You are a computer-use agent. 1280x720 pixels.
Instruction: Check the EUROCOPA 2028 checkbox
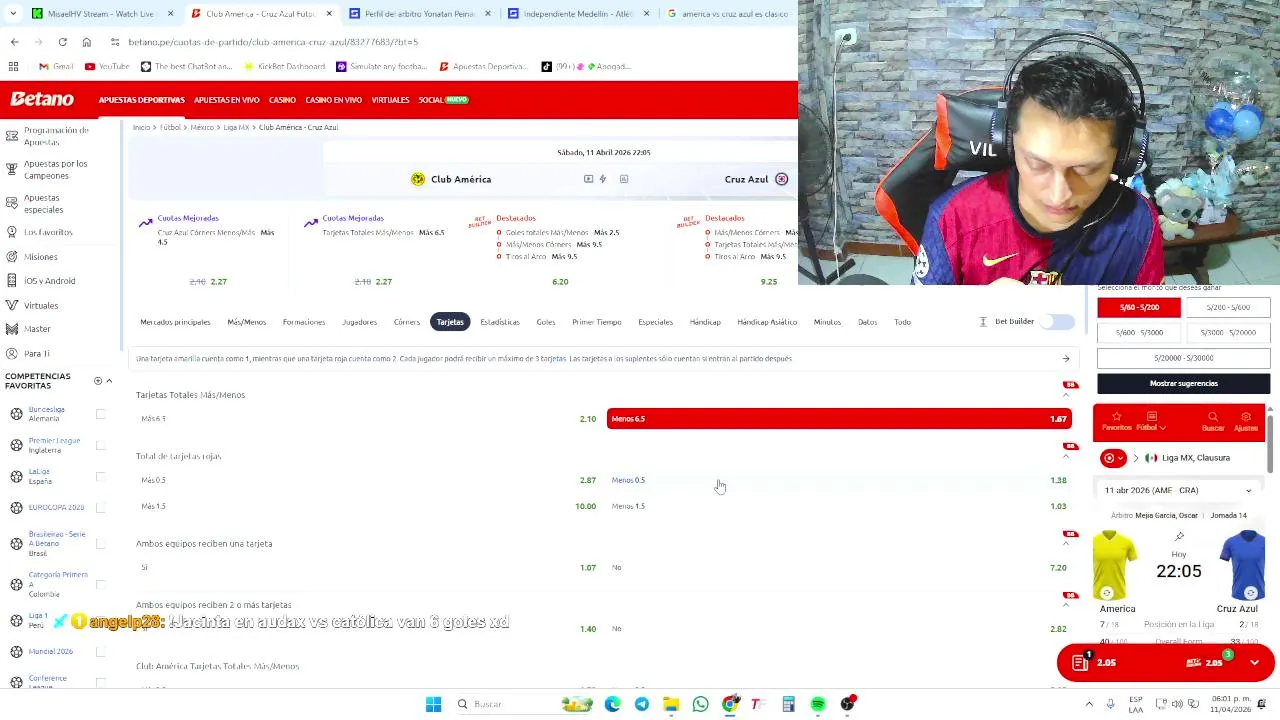point(100,507)
